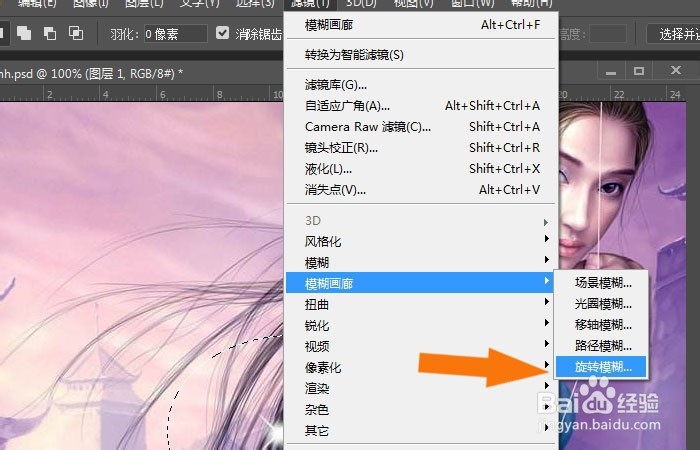Choose 自适应广角(A)... filter

421,106
